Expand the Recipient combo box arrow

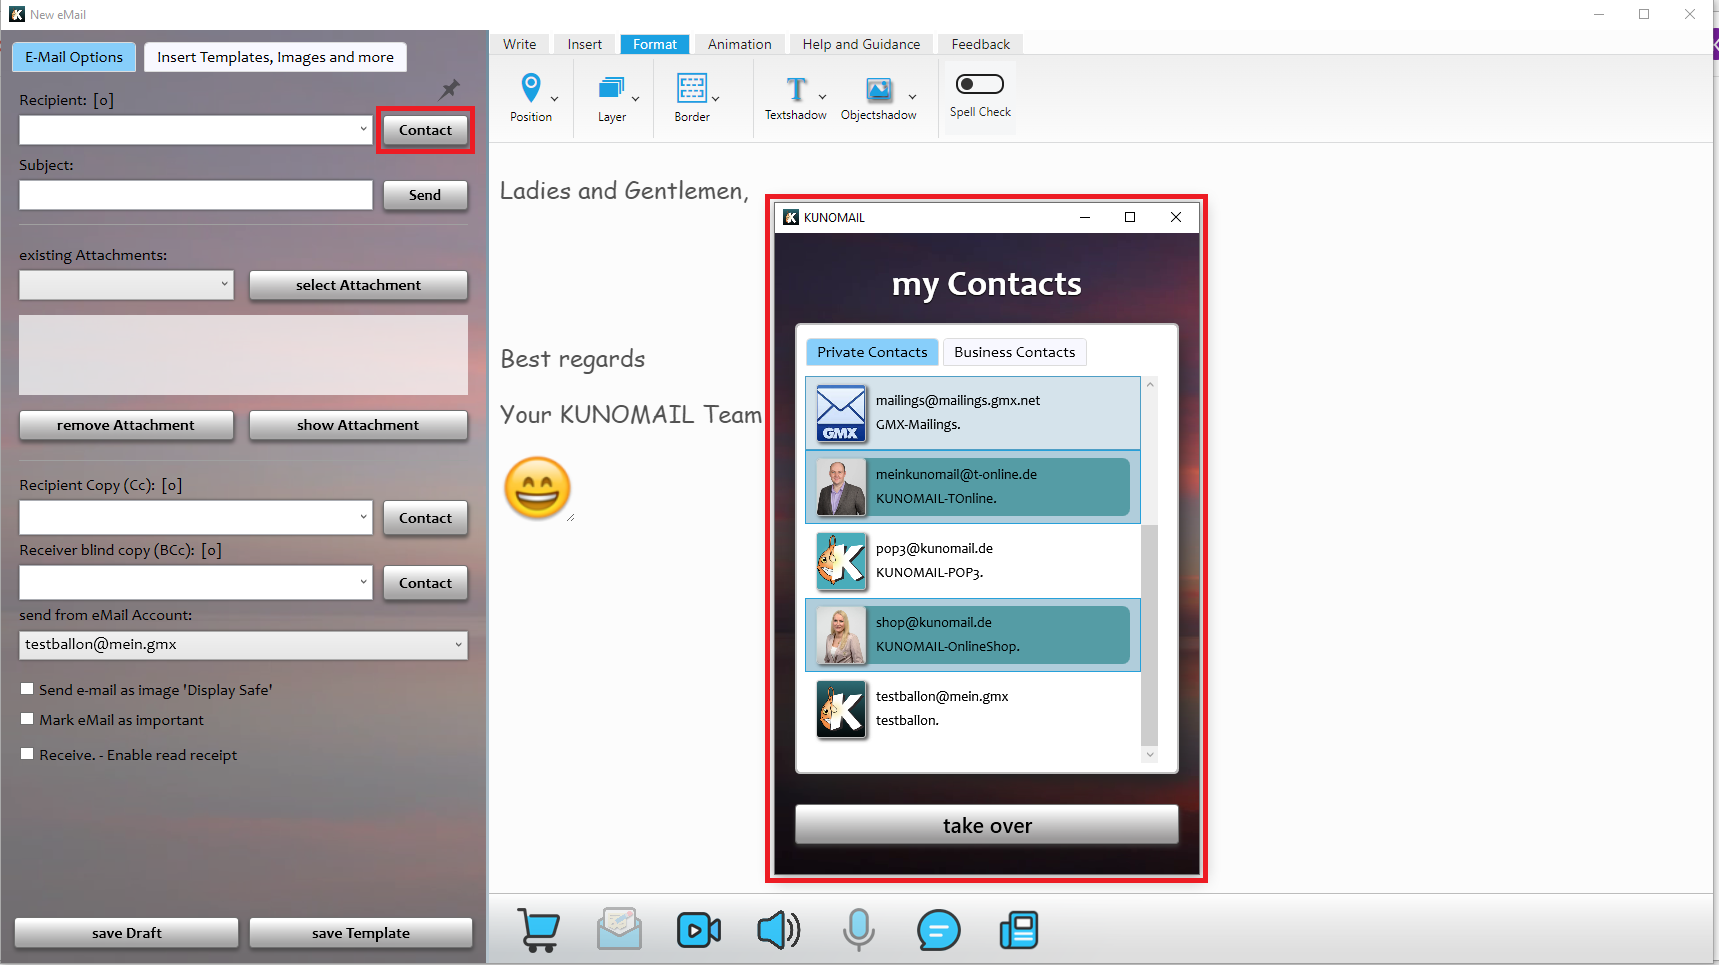pos(363,130)
